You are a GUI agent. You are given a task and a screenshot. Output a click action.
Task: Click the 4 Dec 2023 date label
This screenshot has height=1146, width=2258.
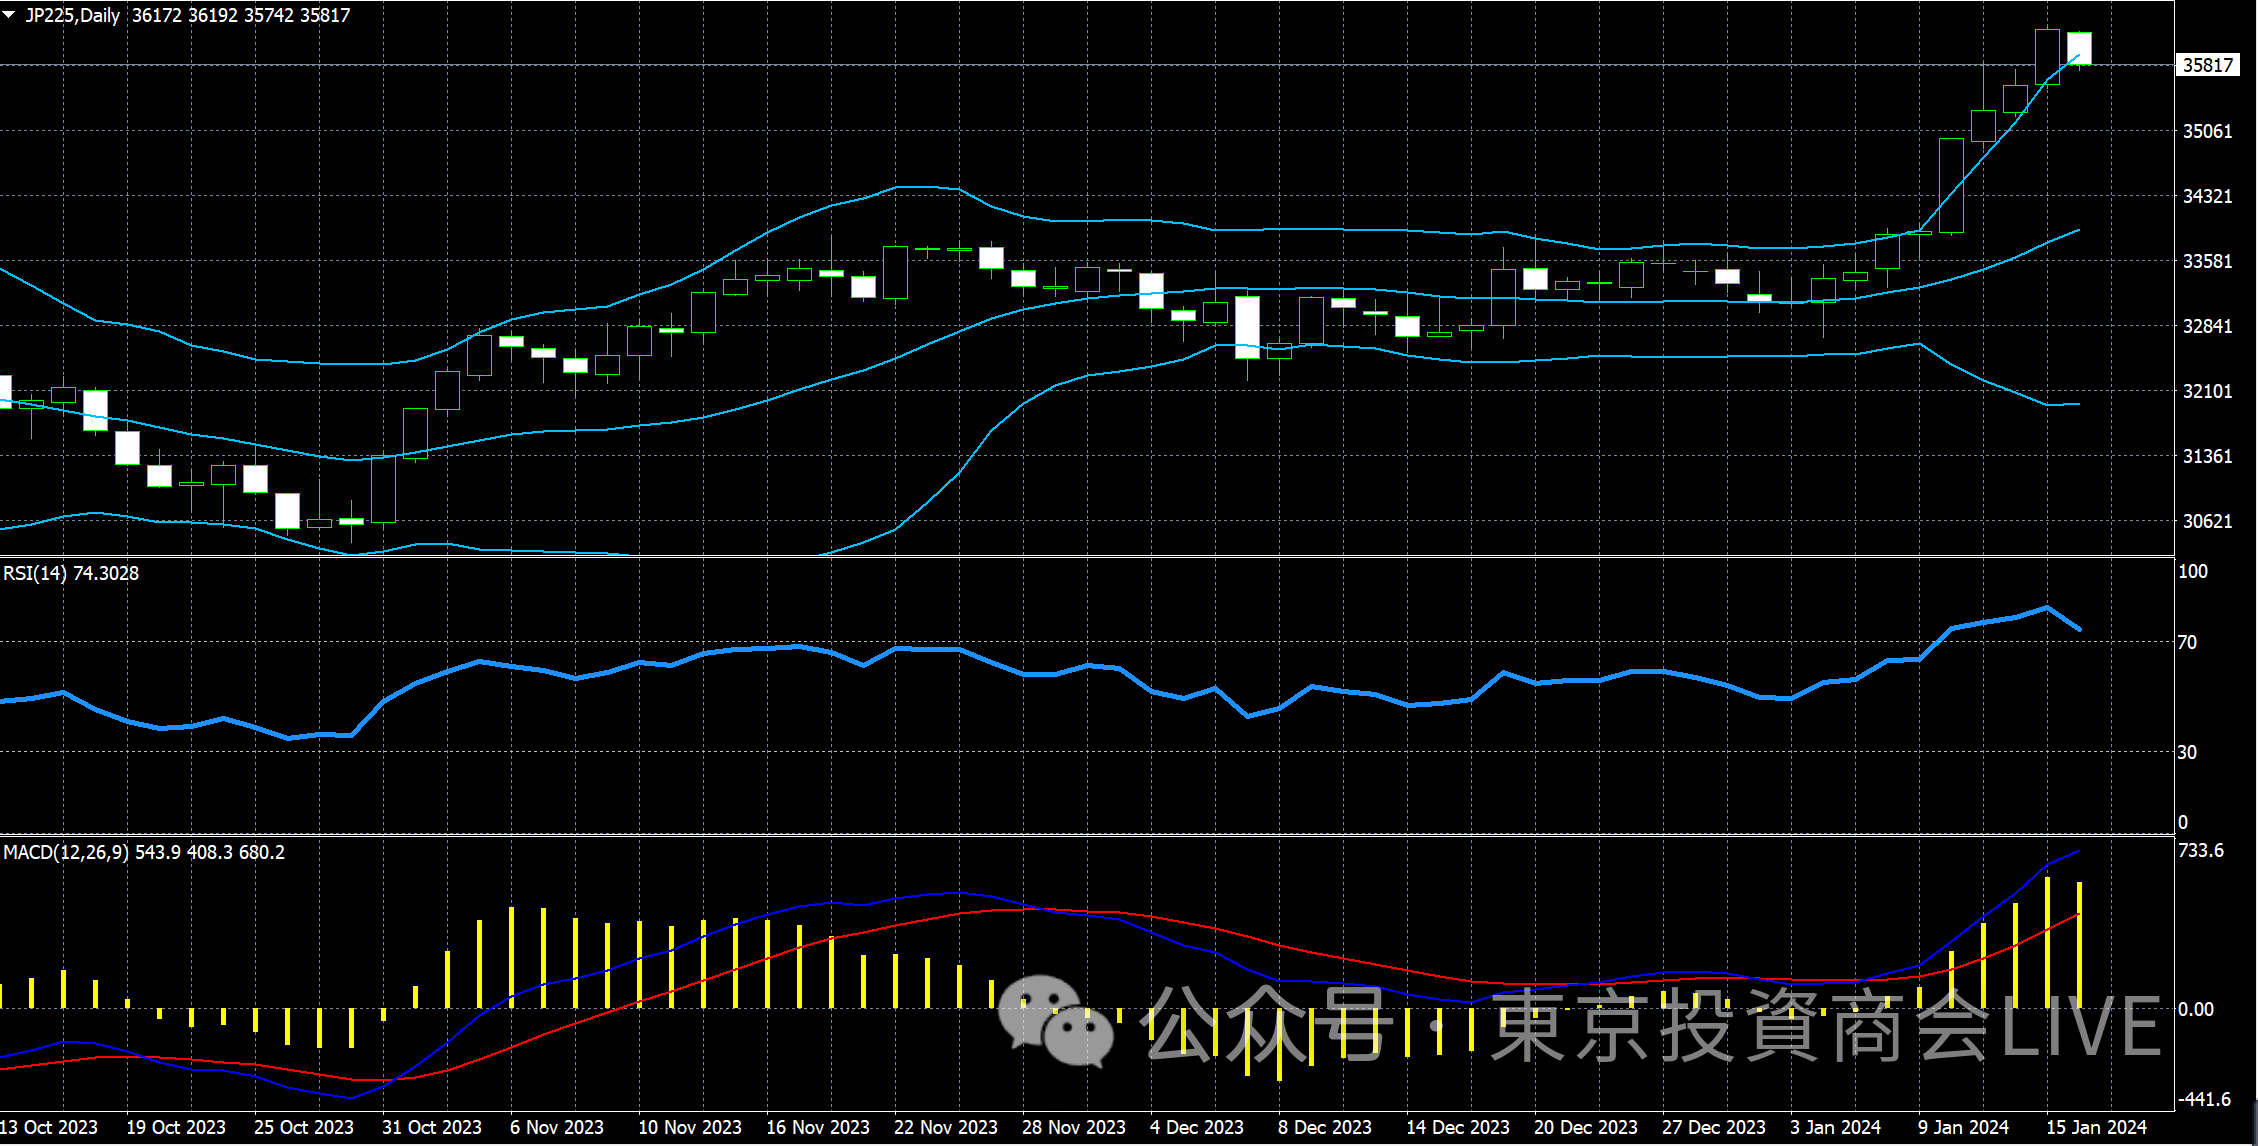pyautogui.click(x=1196, y=1127)
